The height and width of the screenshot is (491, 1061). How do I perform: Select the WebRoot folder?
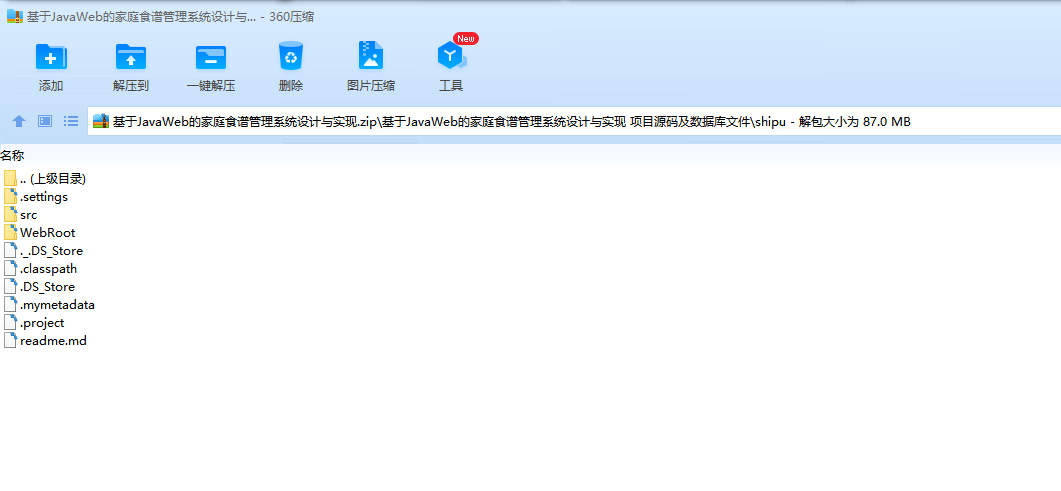click(39, 233)
